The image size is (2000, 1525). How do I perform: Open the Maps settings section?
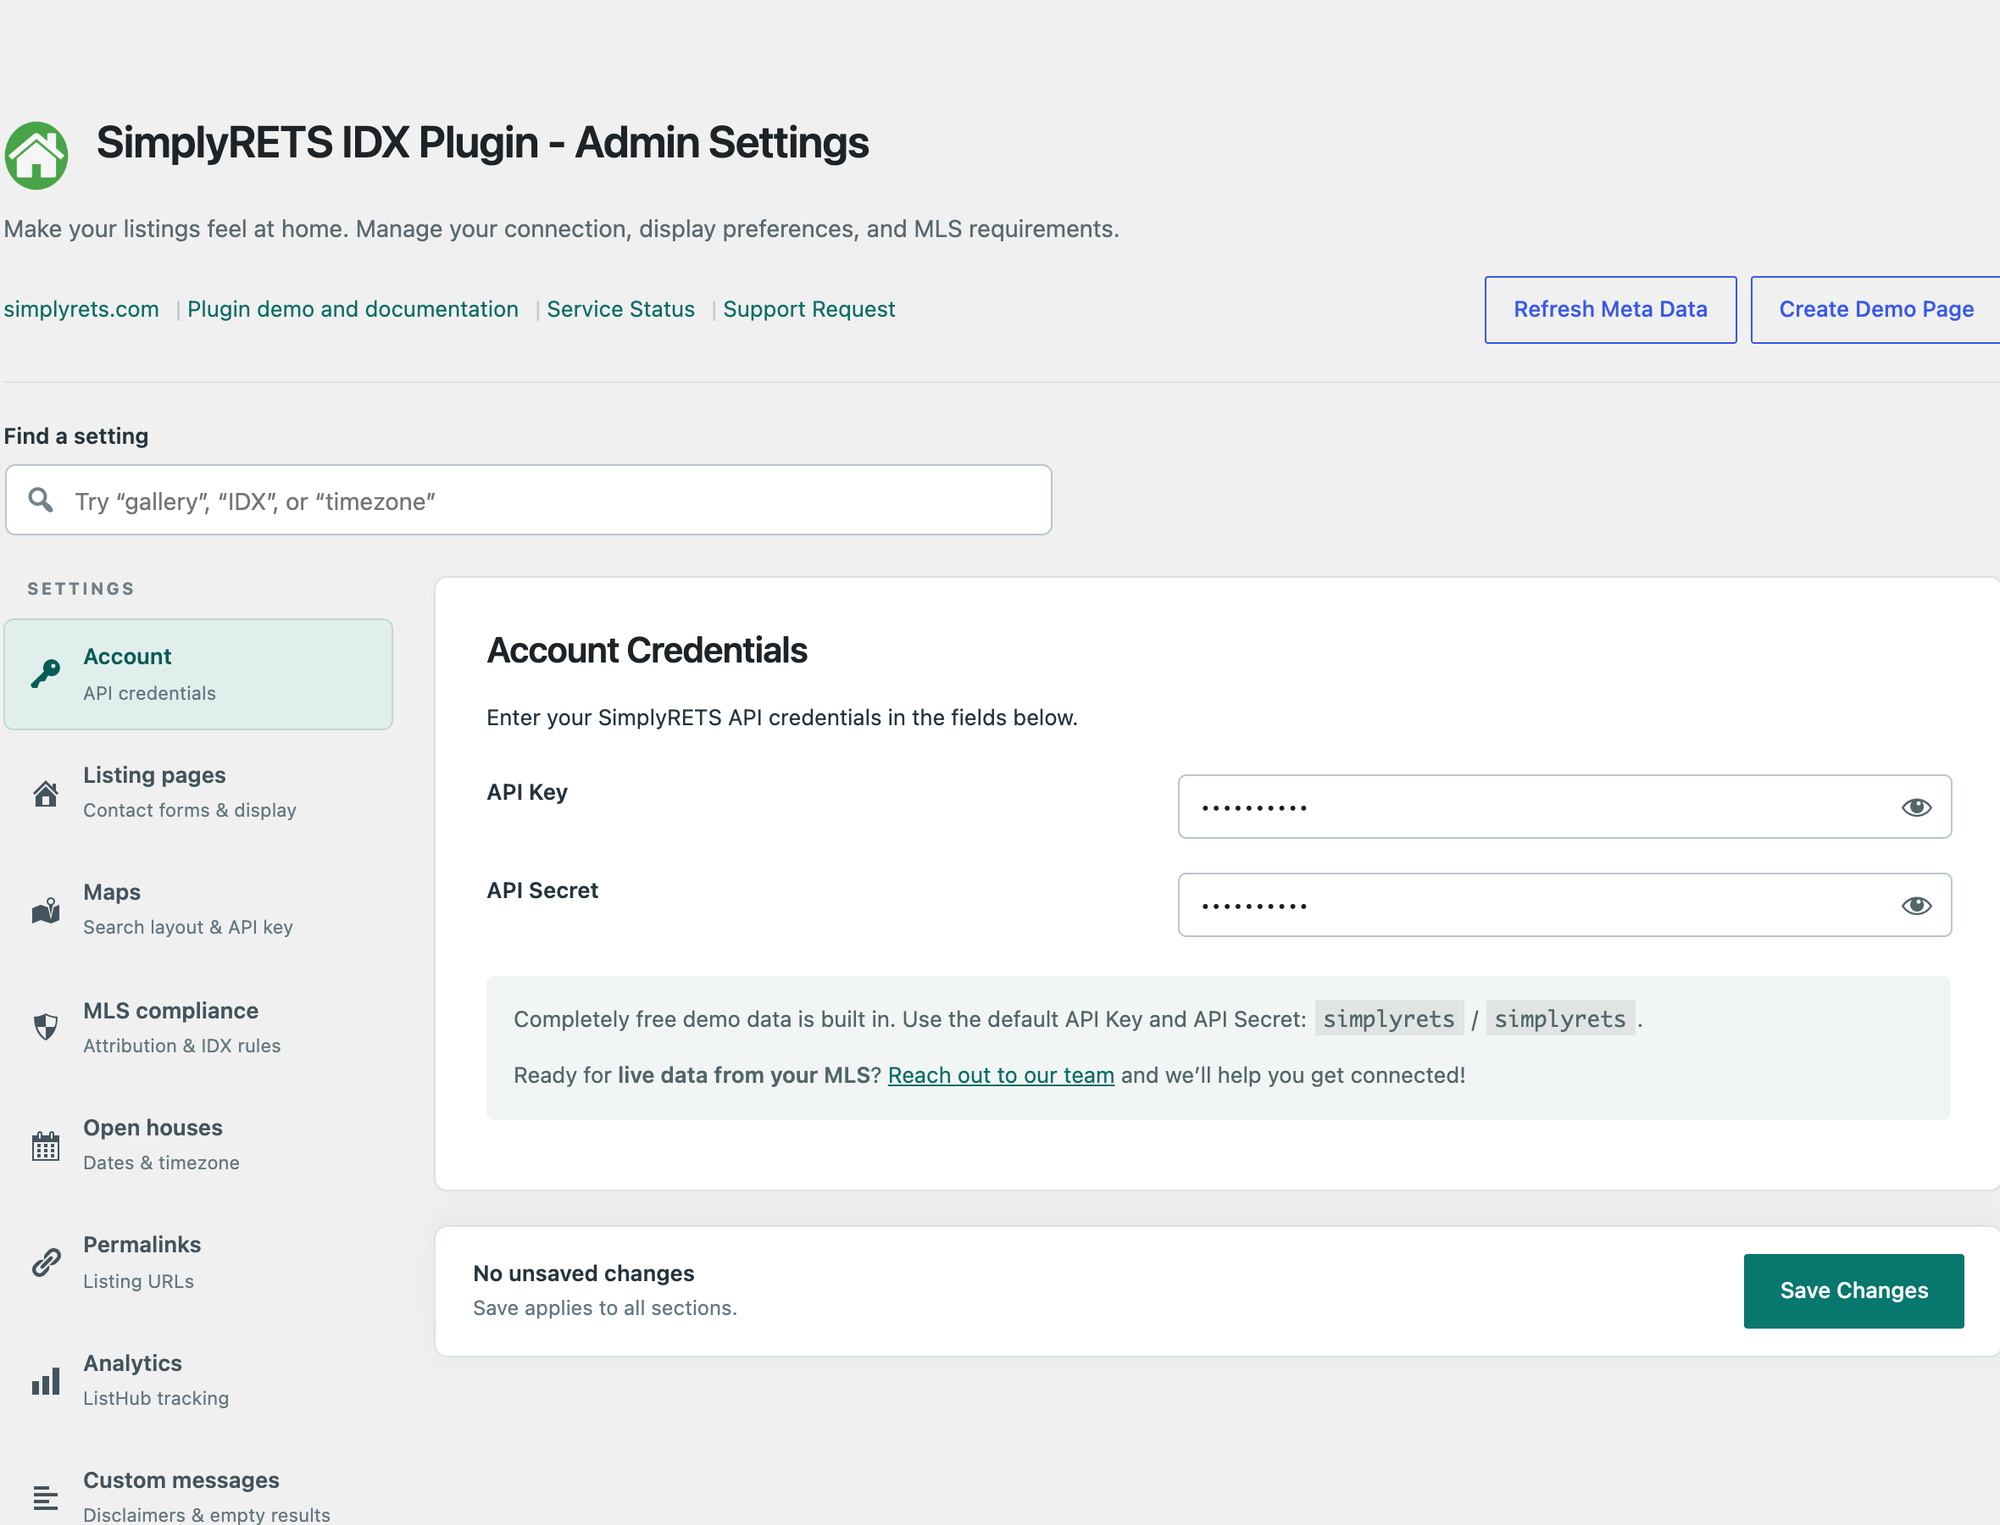pyautogui.click(x=198, y=909)
